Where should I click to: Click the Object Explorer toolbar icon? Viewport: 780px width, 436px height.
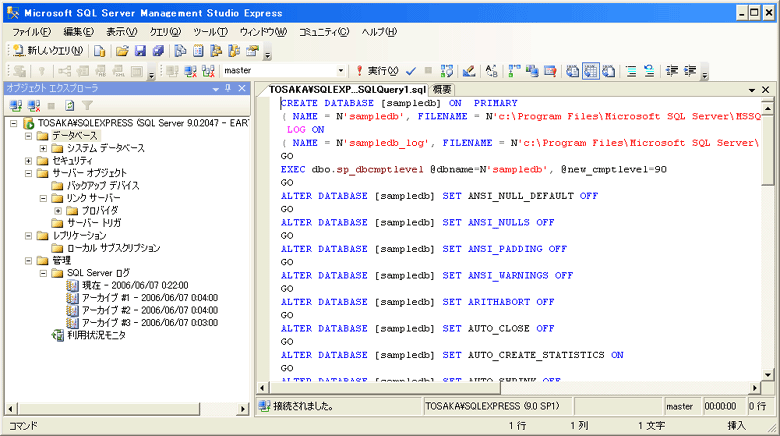tap(216, 51)
